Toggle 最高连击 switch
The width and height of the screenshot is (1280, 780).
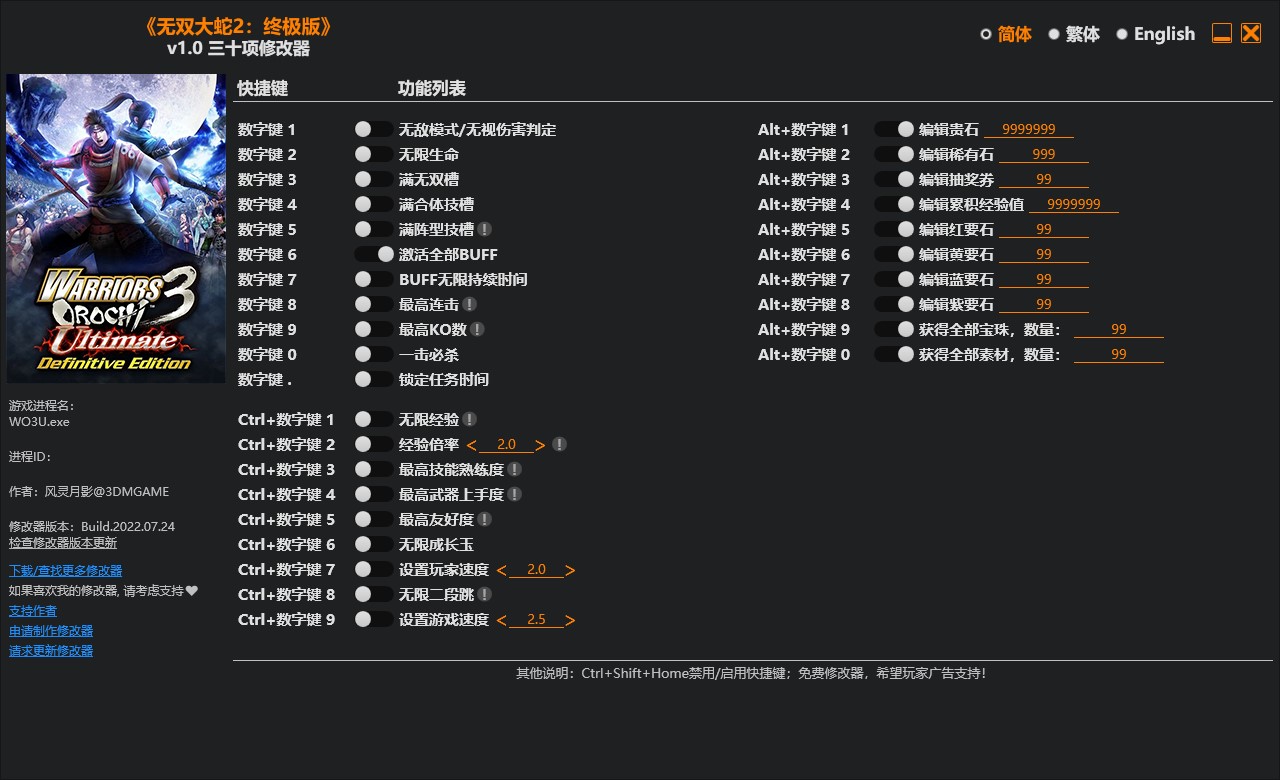(374, 304)
